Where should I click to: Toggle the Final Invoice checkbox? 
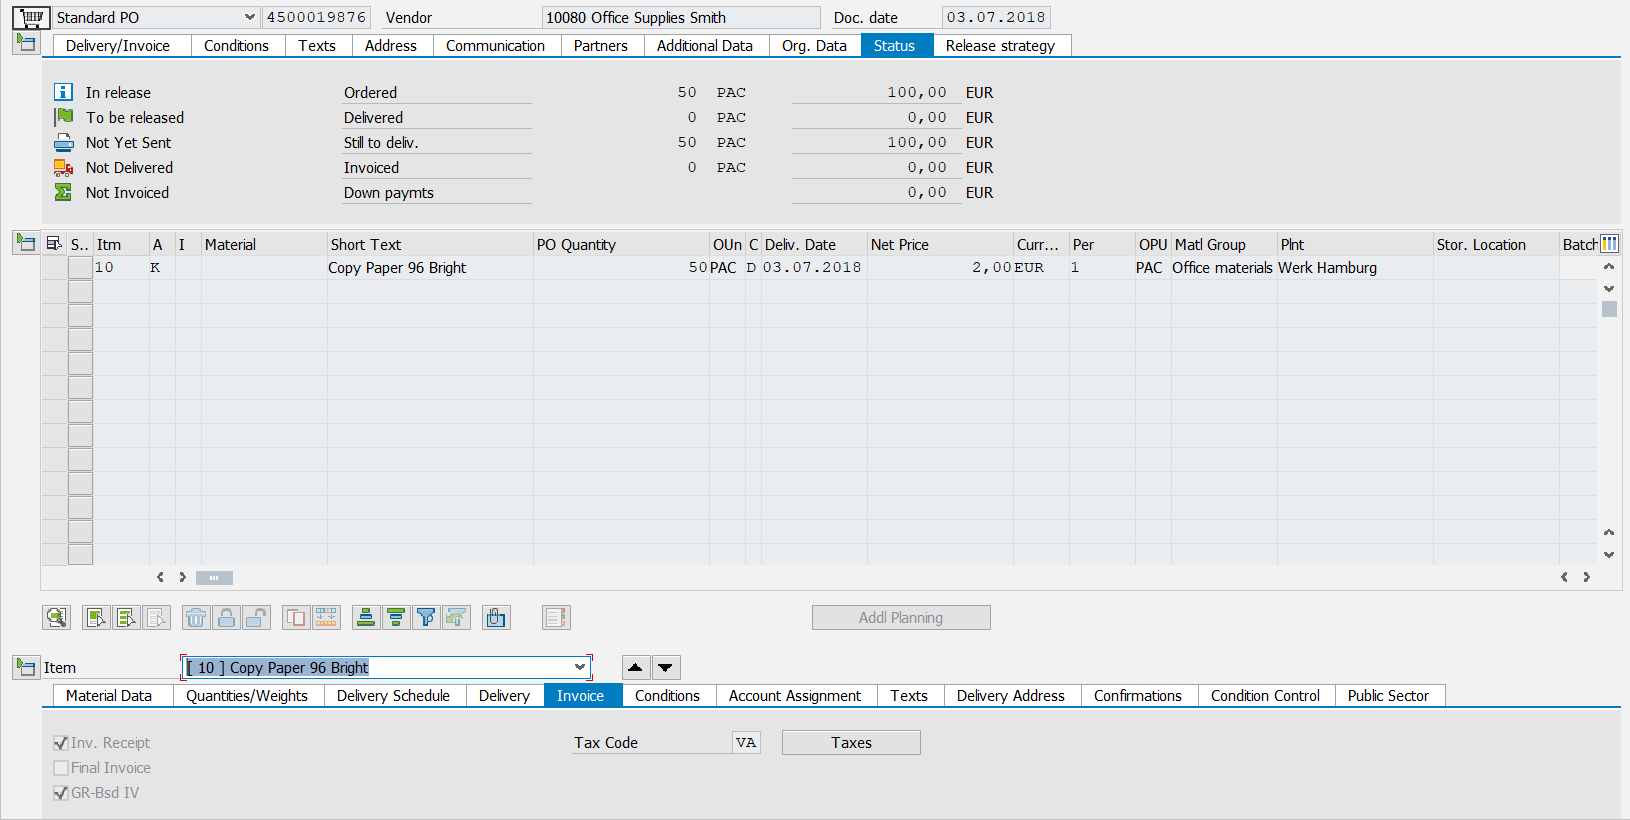(61, 768)
